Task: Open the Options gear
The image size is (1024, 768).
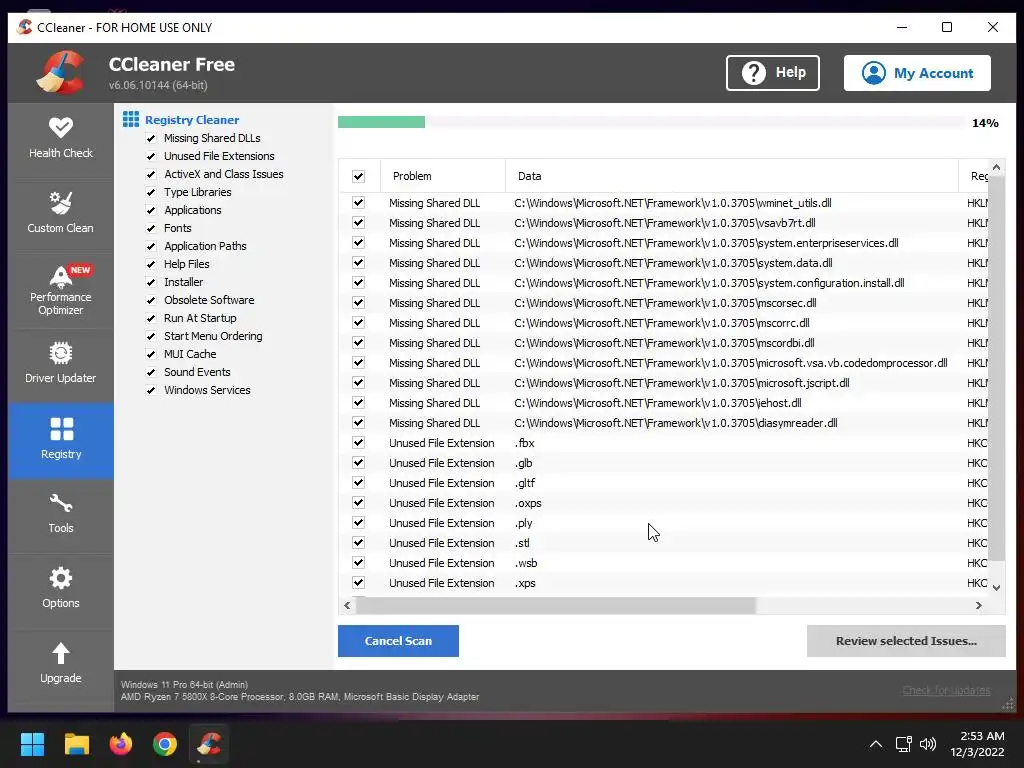Action: pos(61,589)
